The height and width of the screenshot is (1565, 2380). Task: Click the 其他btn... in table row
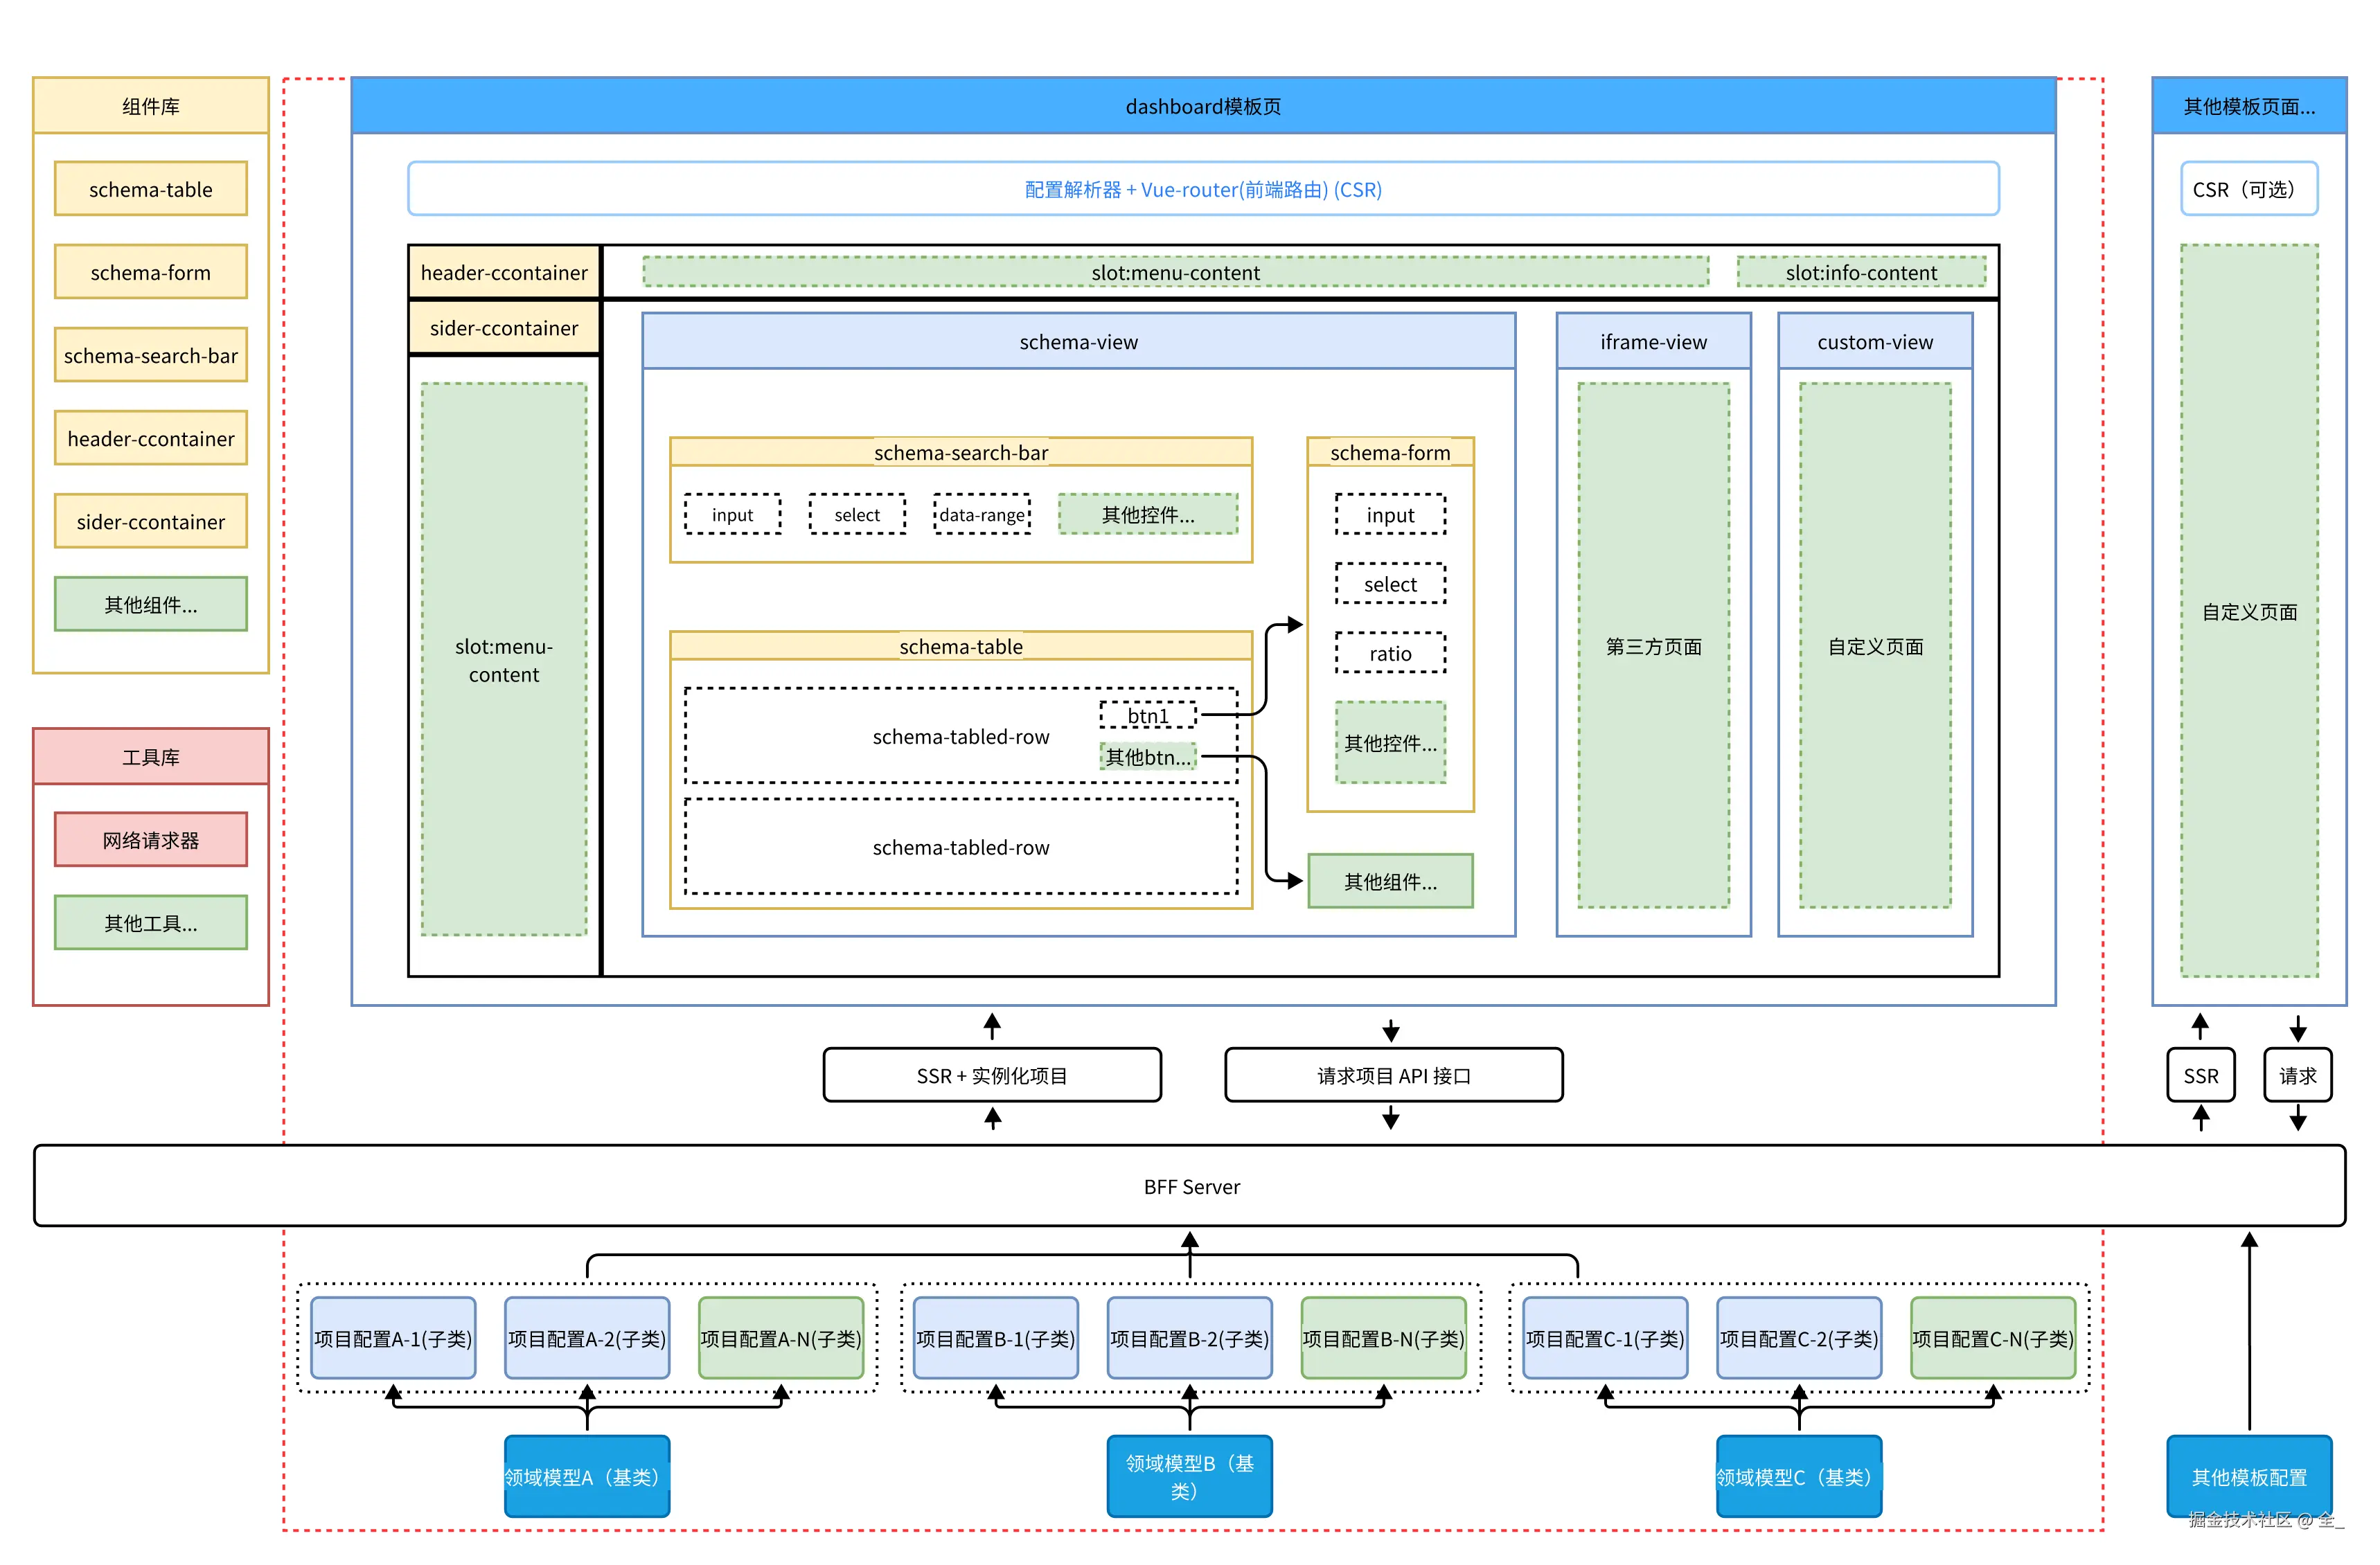1147,757
